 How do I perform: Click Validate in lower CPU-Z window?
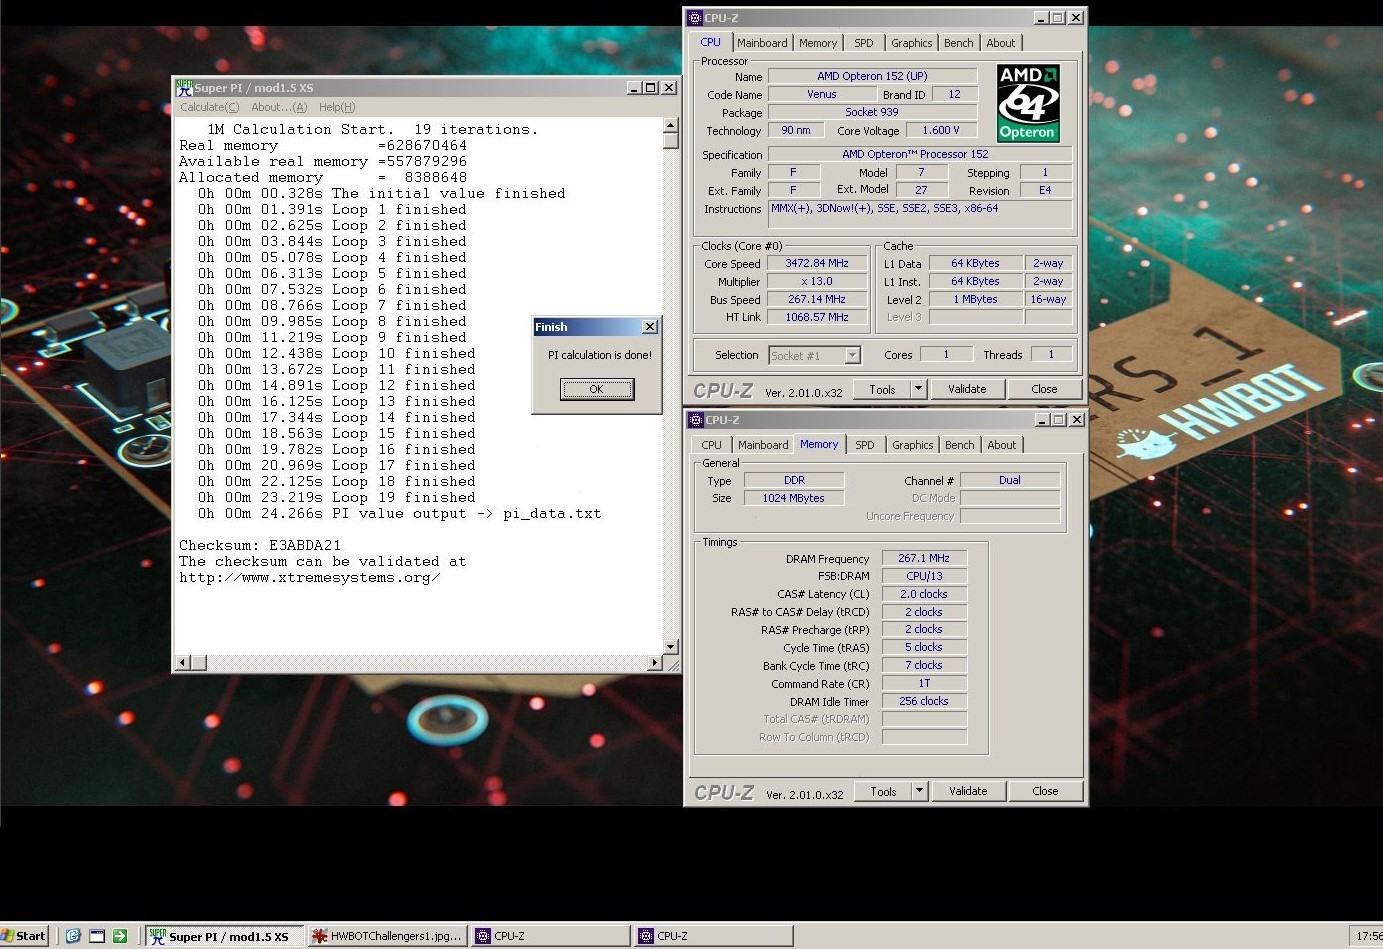(x=968, y=791)
